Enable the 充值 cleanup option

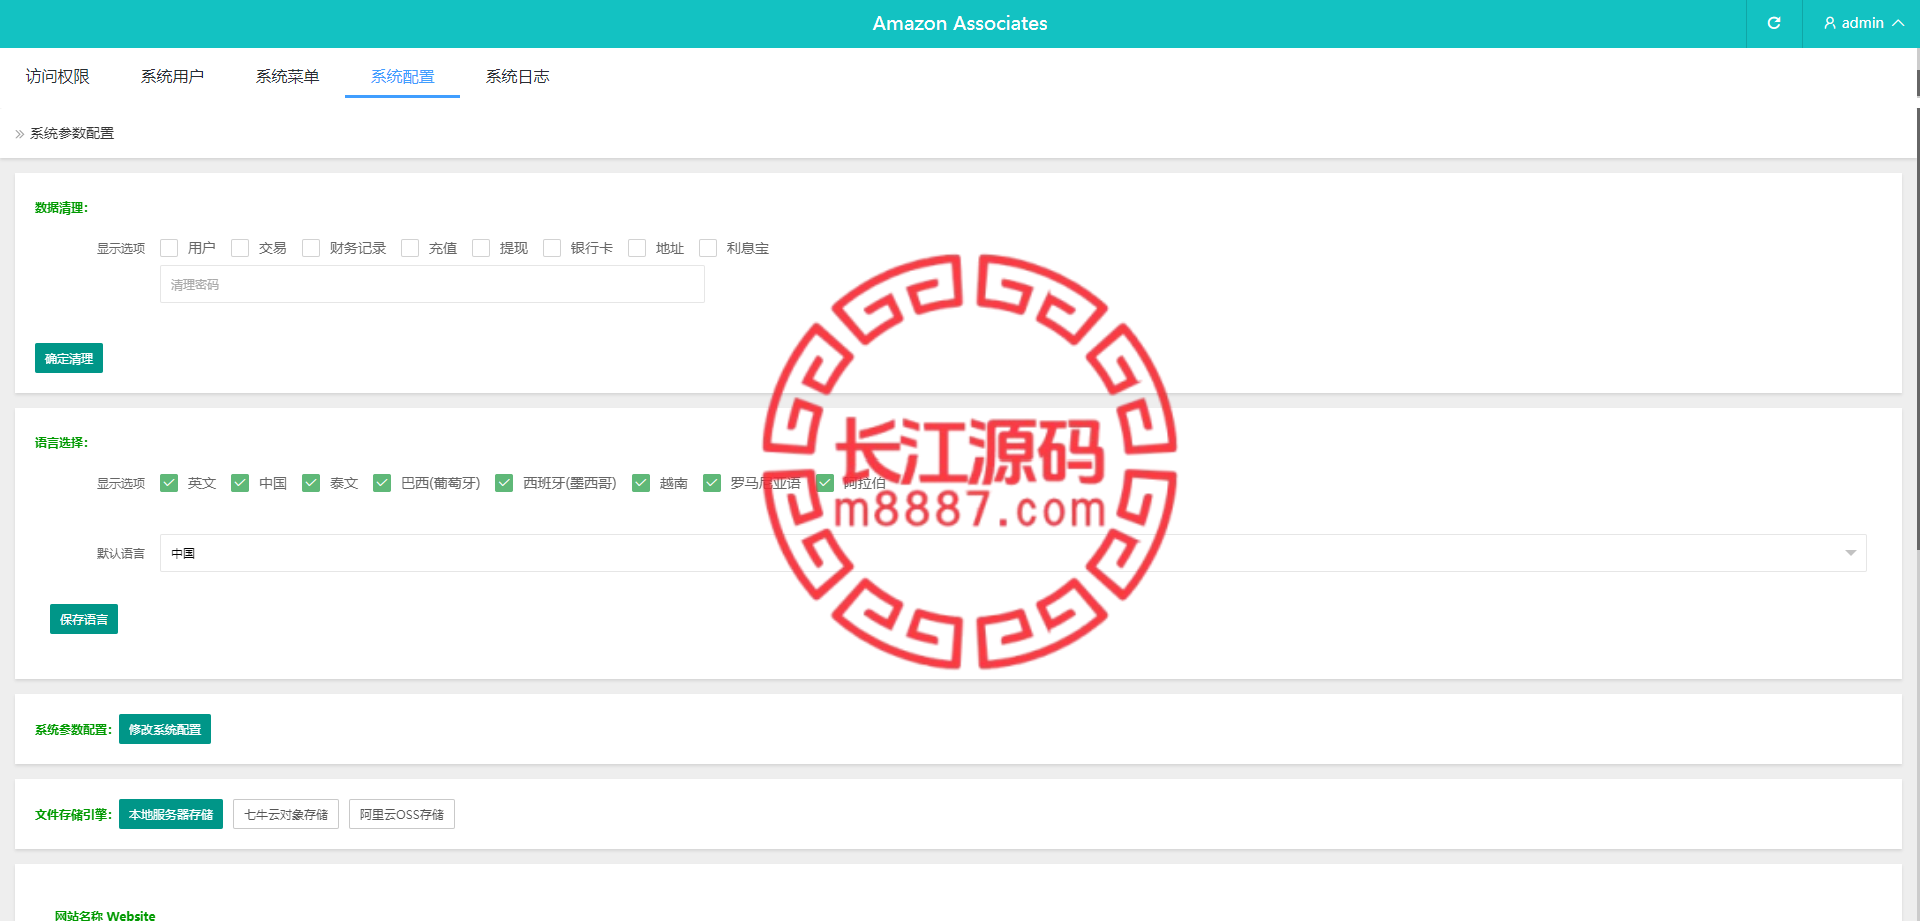coord(410,248)
